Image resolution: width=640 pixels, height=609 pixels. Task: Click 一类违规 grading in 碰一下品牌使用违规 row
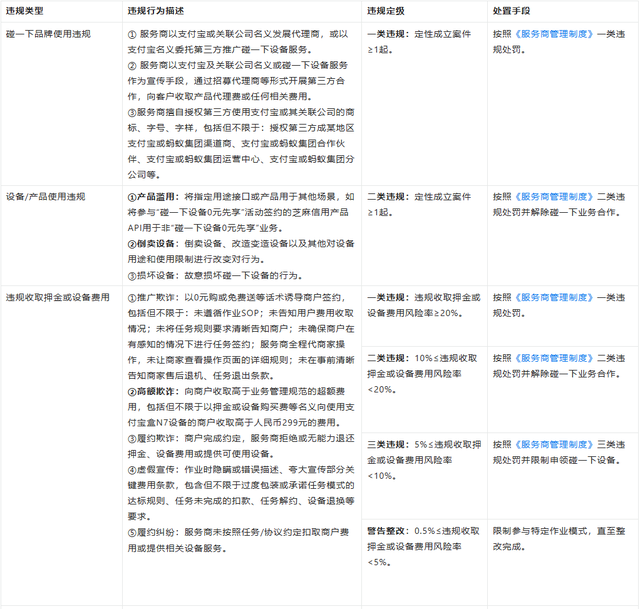(419, 42)
